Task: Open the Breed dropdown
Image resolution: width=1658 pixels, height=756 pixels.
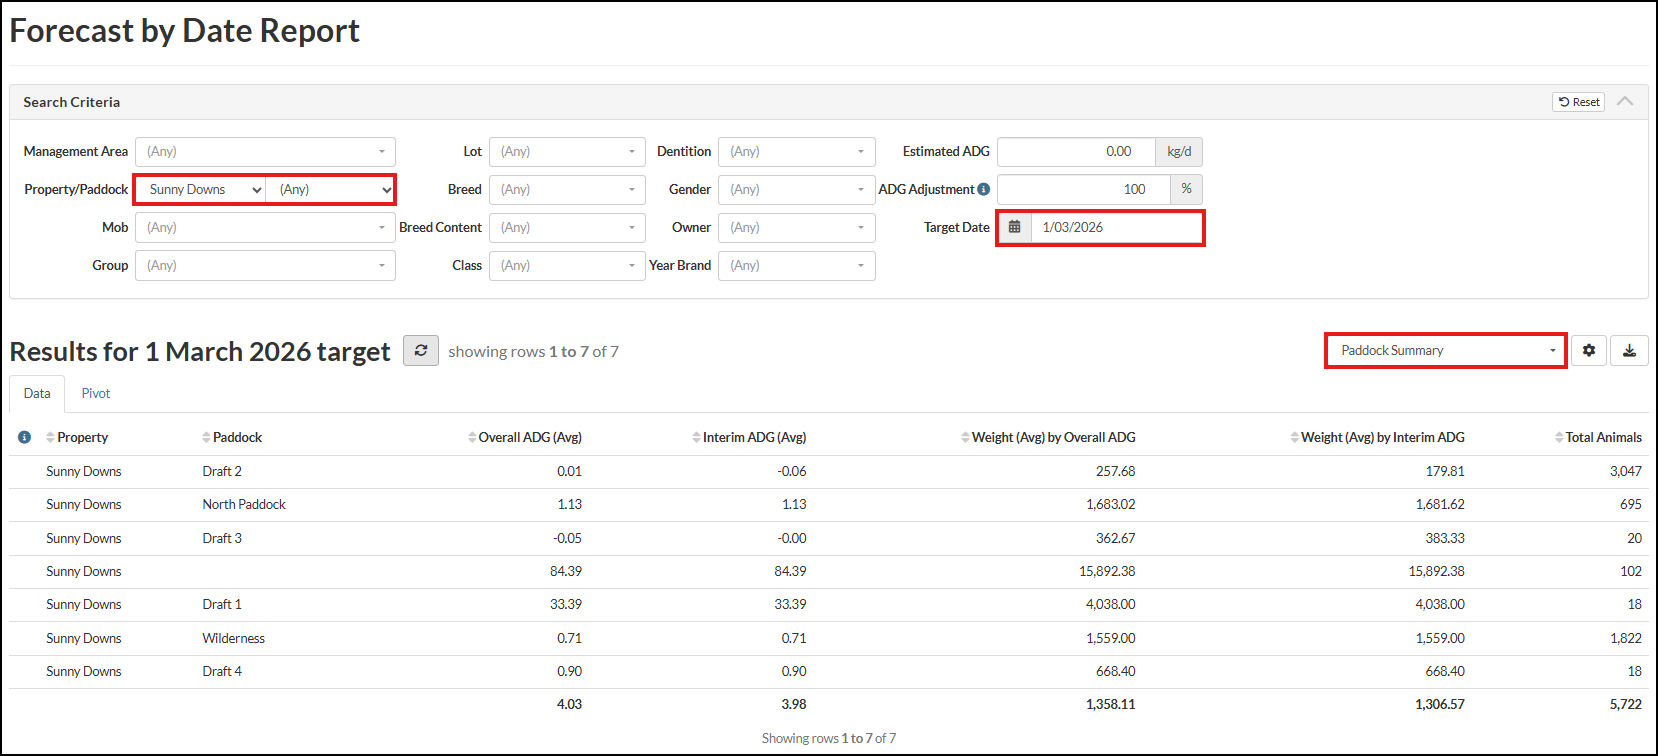Action: 567,190
